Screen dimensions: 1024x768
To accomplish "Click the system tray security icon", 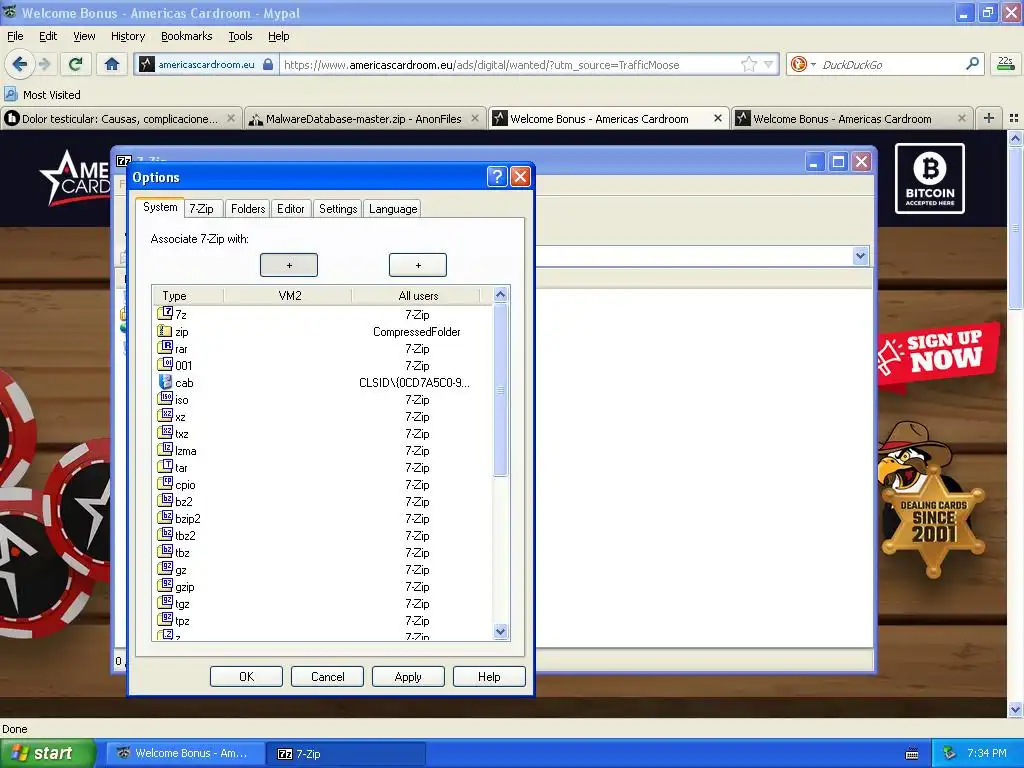I will click(949, 753).
